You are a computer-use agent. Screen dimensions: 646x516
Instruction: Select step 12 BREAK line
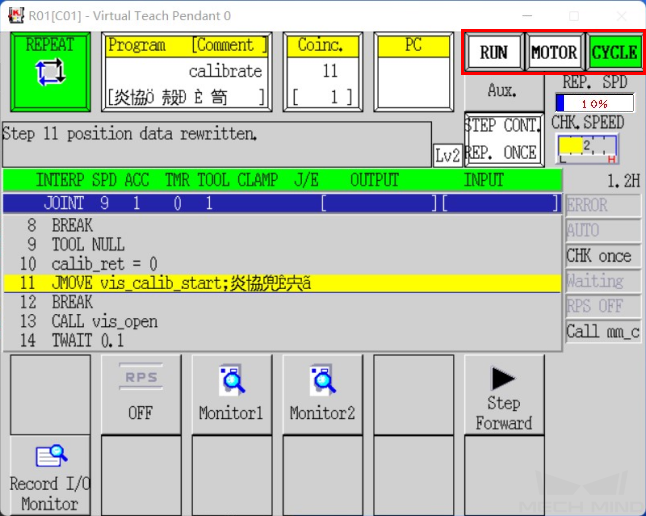tap(282, 302)
